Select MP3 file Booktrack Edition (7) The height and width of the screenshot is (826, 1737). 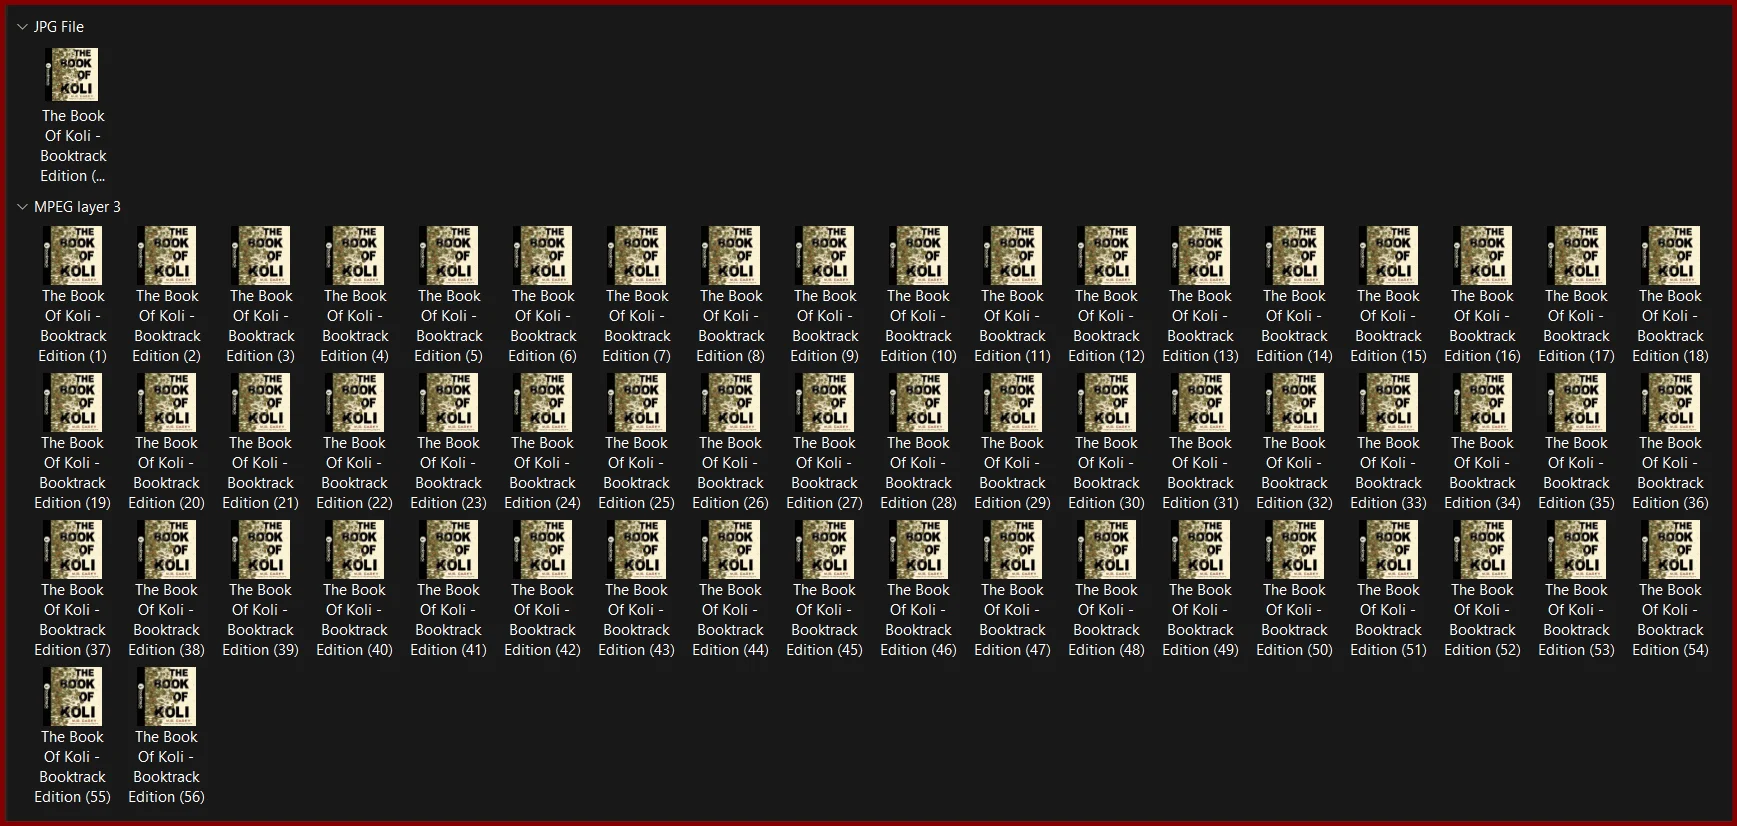tap(637, 296)
